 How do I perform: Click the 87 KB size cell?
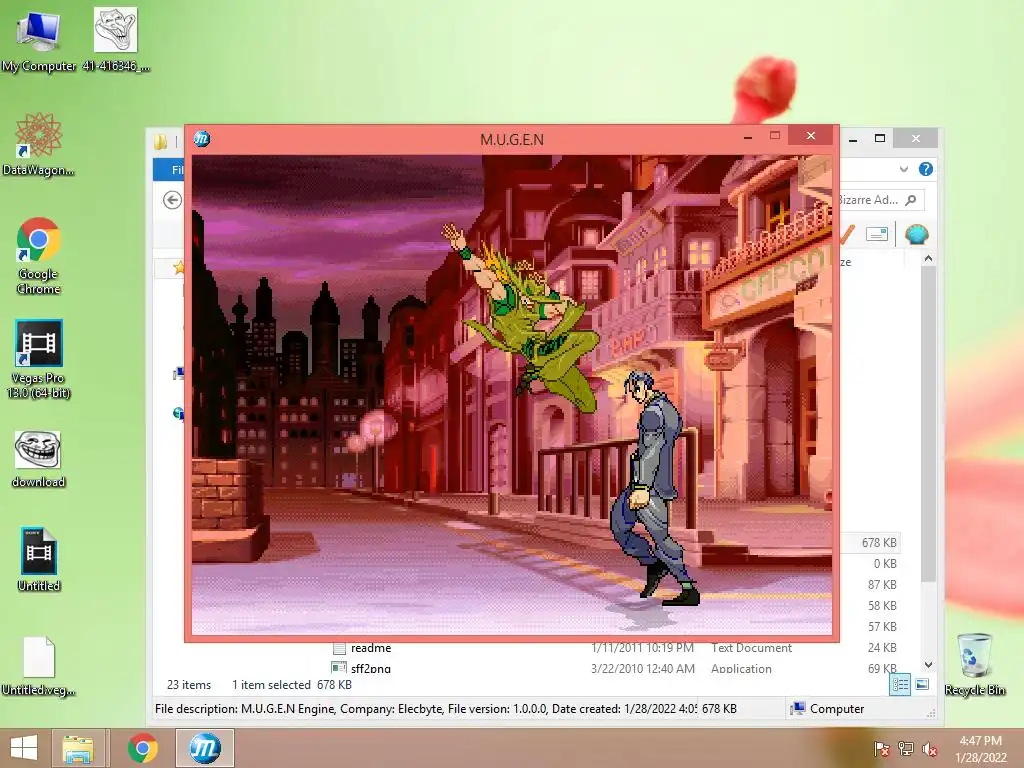pos(882,584)
